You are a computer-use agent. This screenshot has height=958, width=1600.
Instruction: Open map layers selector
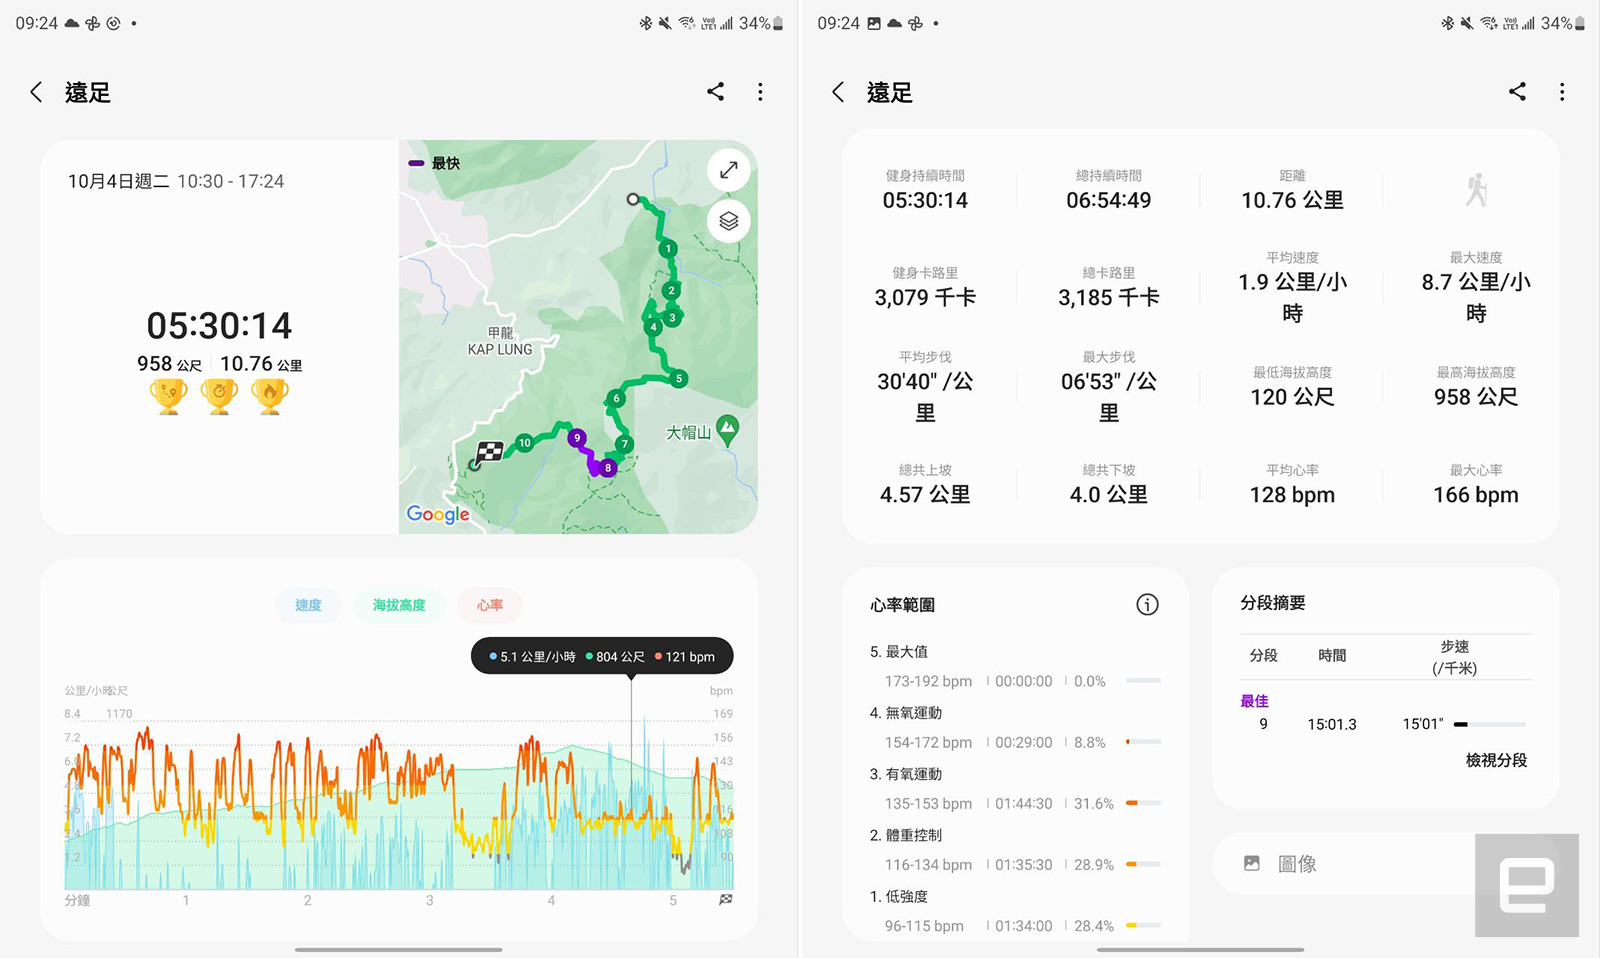coord(729,221)
